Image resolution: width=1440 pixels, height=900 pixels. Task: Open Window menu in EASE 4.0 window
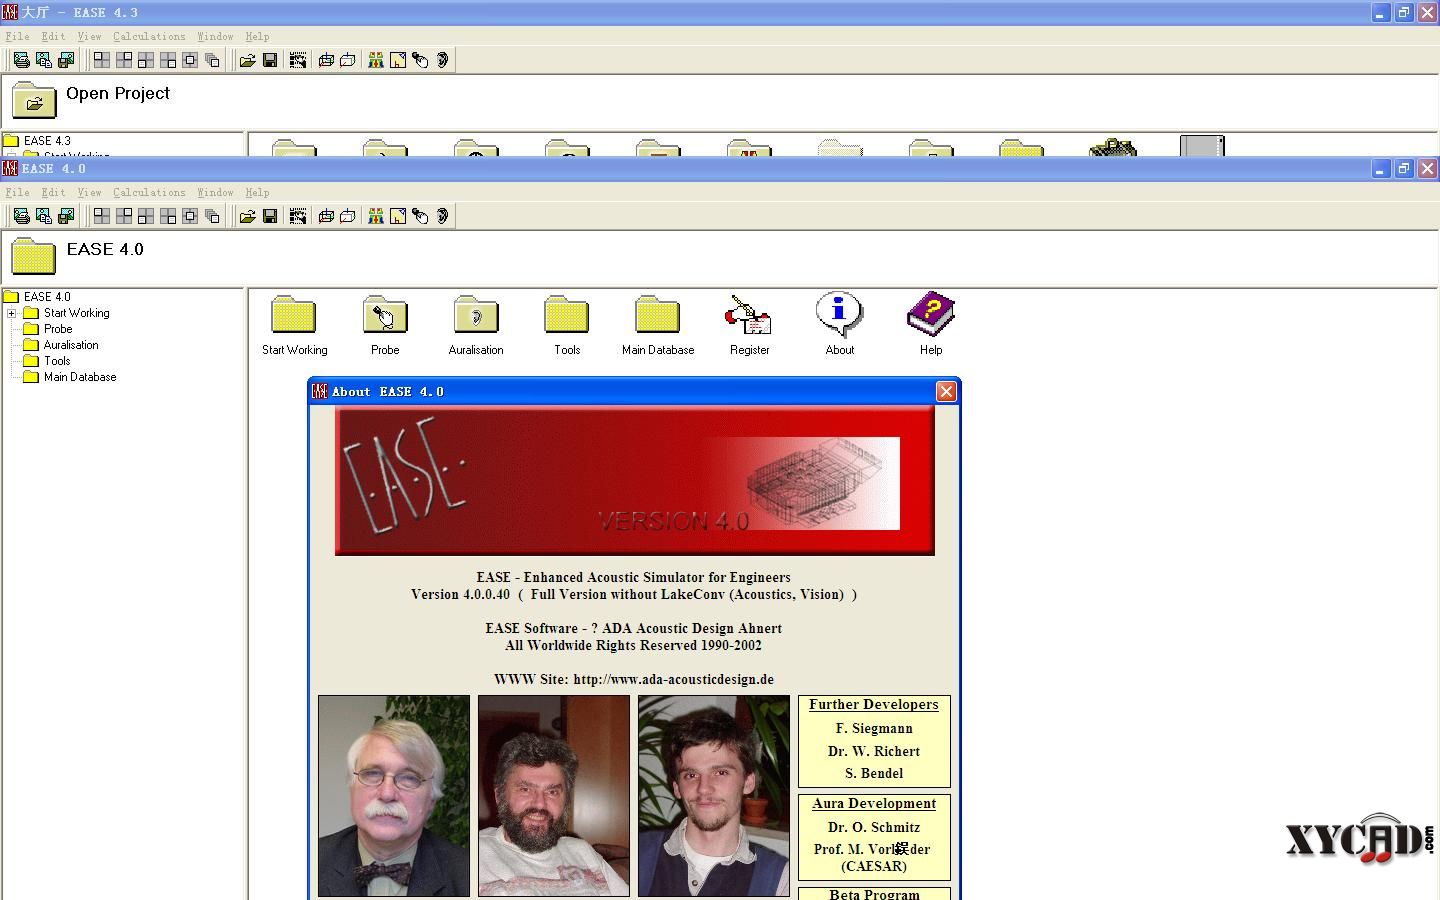coord(215,192)
